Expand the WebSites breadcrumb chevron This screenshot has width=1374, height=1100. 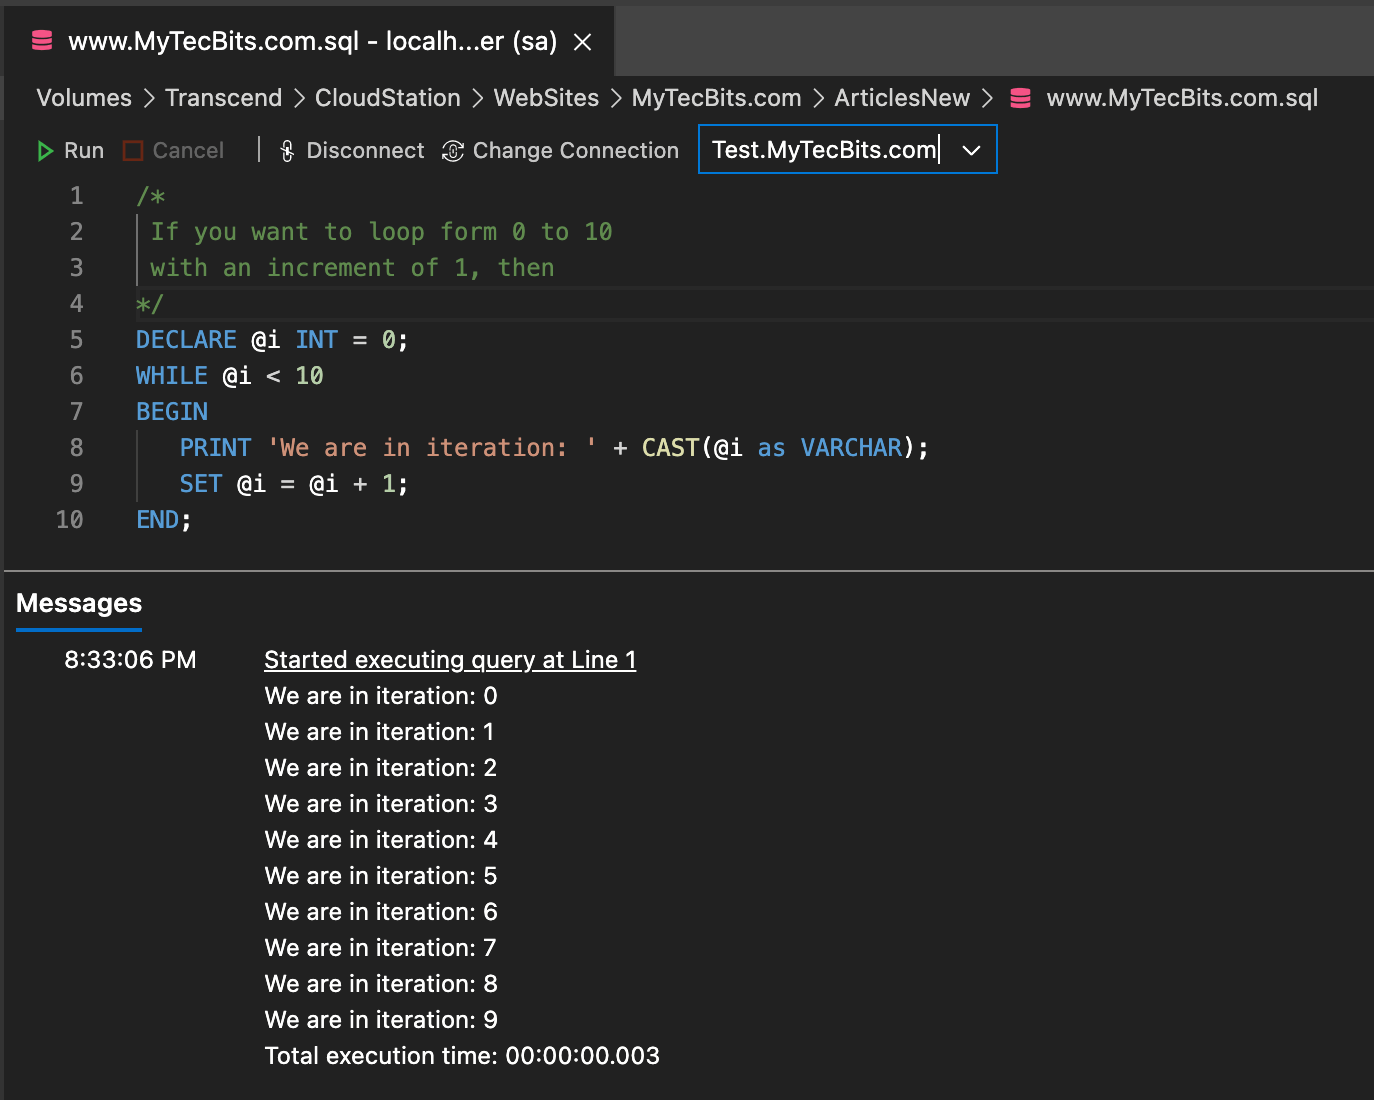(616, 98)
